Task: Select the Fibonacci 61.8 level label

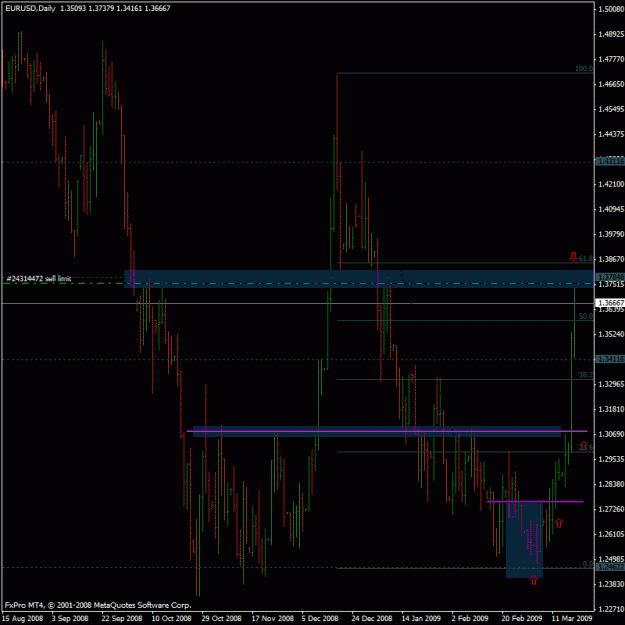Action: click(x=586, y=258)
